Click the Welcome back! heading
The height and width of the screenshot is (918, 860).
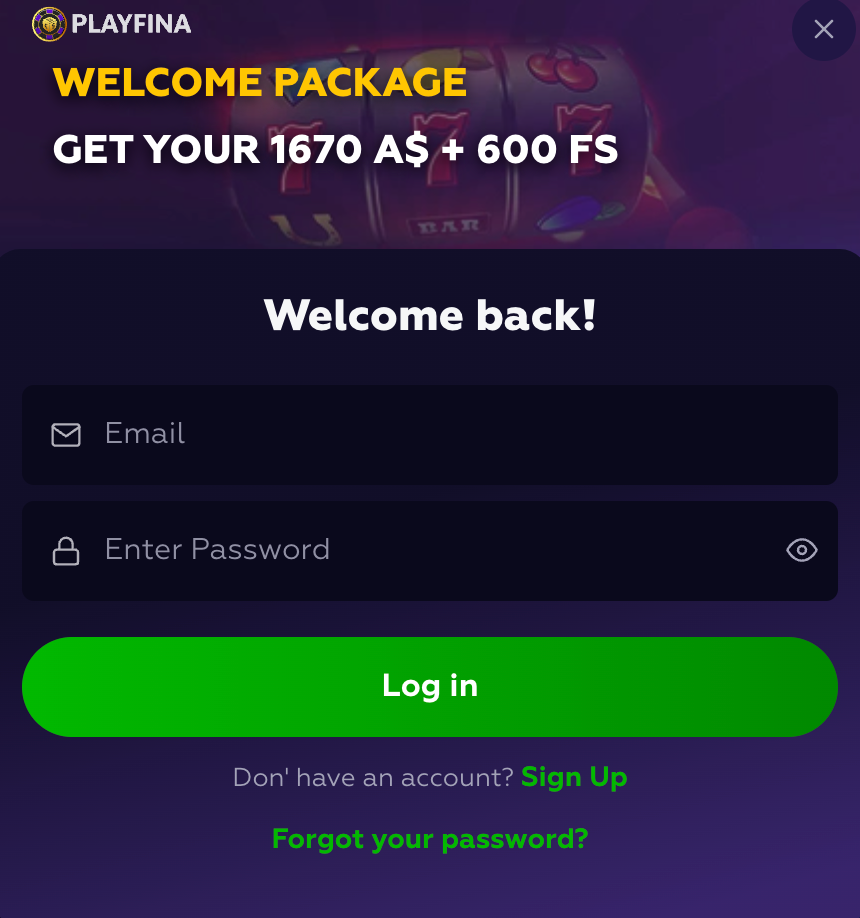(430, 315)
